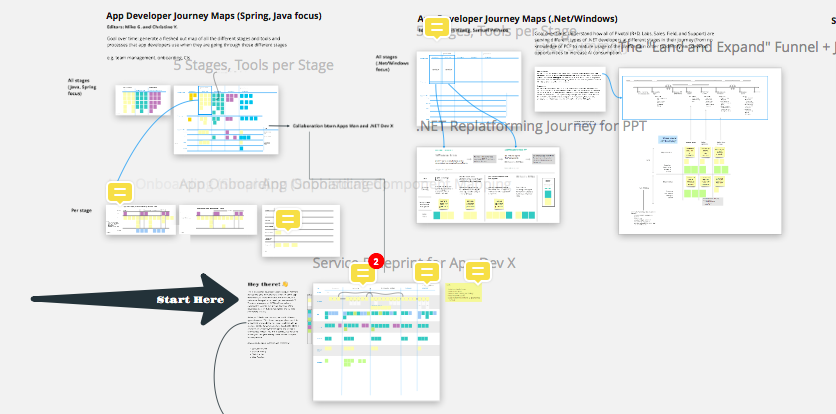Select the text-only frame left of the Funnel frame

[570, 89]
